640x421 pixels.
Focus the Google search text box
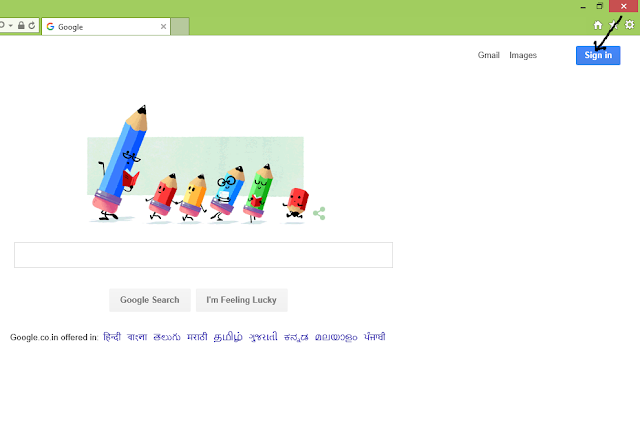point(204,255)
